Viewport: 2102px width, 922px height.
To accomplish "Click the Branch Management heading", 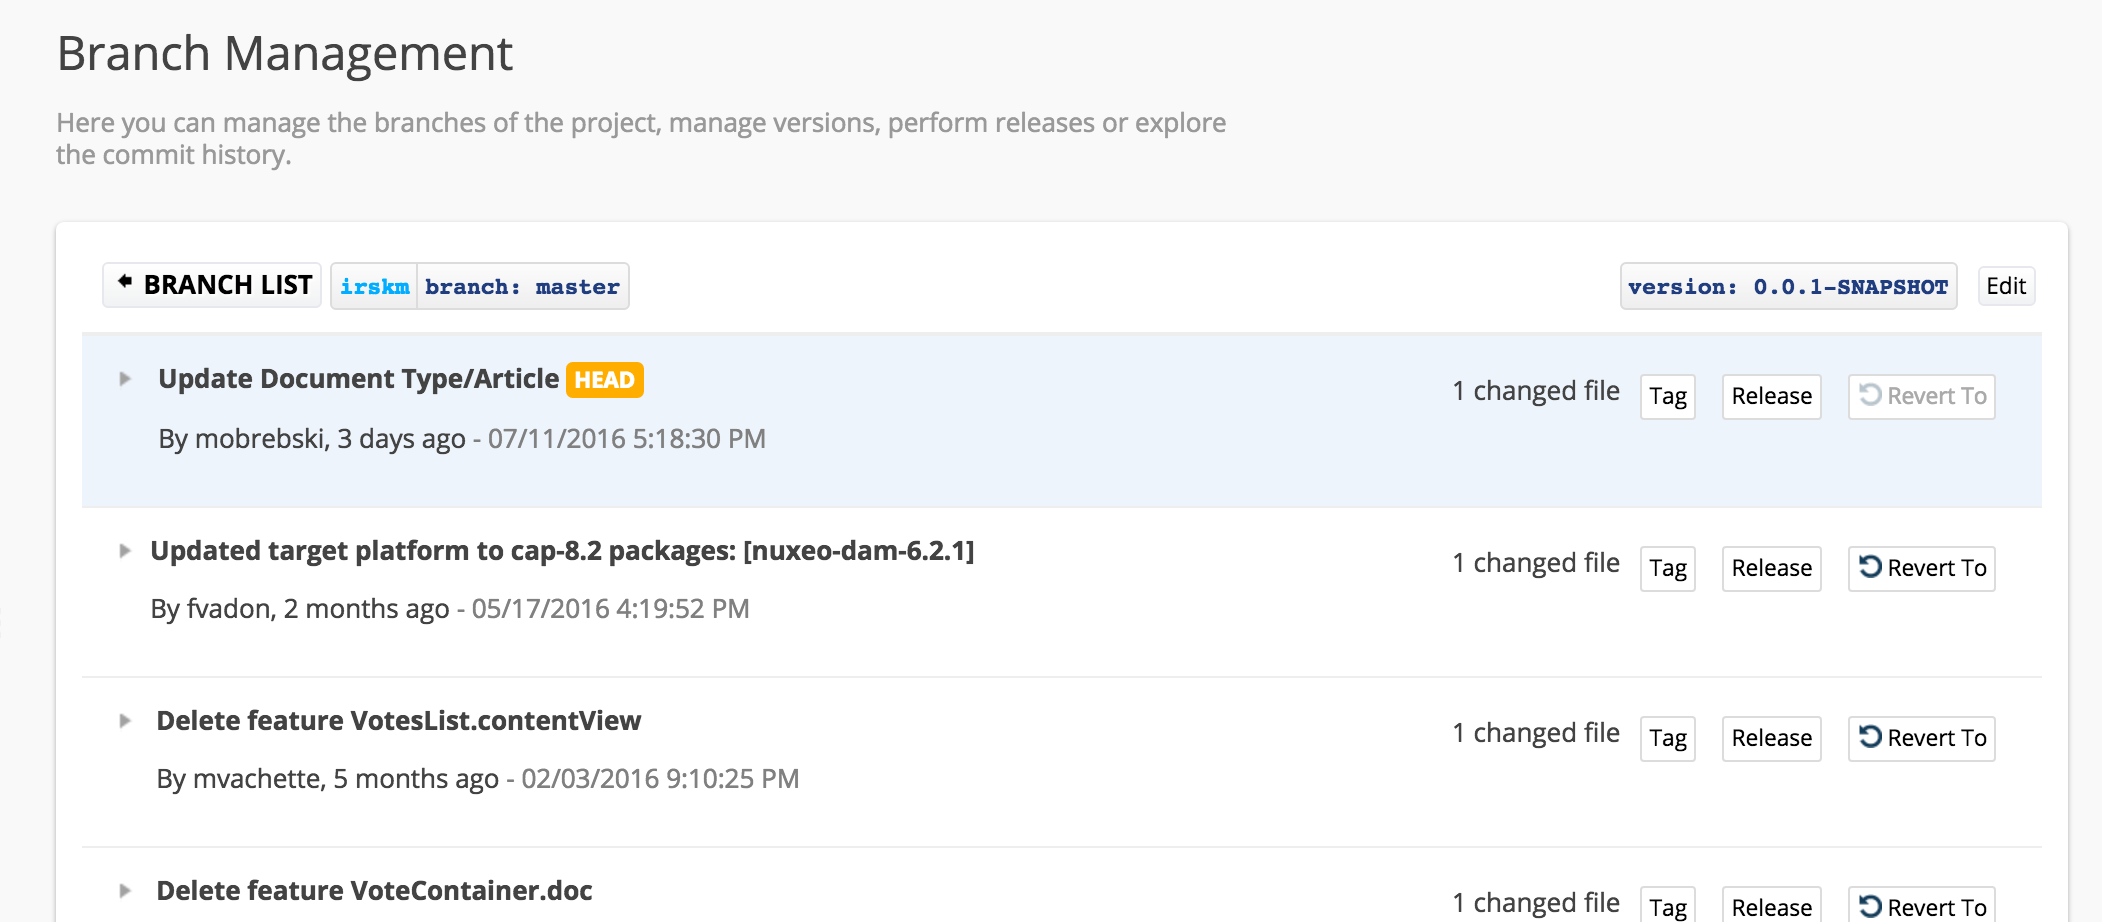I will [285, 54].
